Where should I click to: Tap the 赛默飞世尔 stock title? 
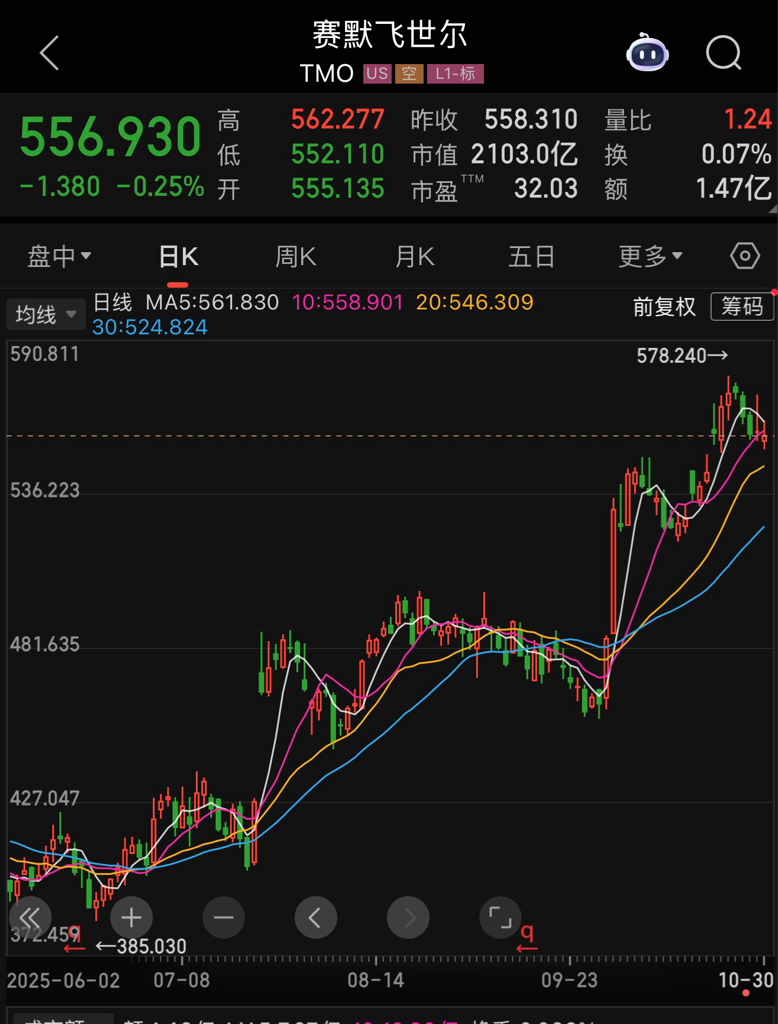pos(389,35)
